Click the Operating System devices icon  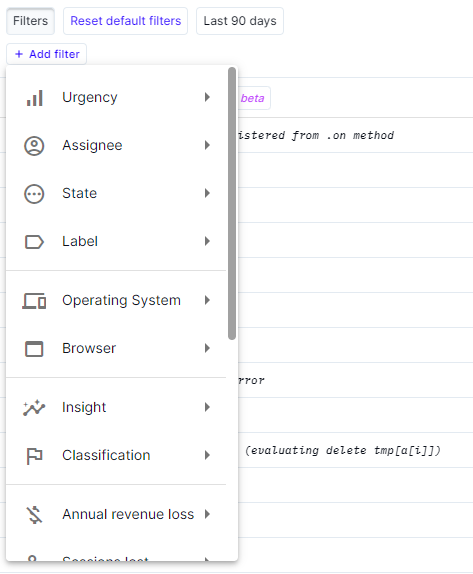[34, 301]
